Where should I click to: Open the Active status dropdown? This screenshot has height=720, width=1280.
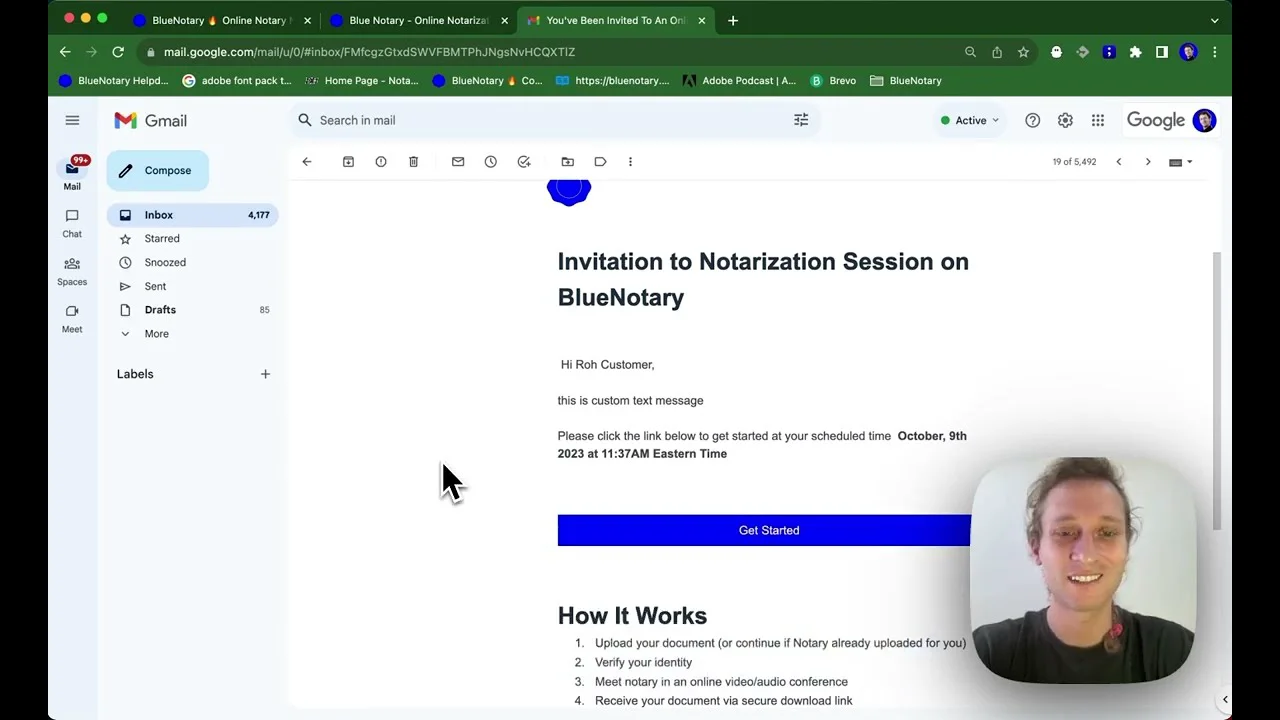(970, 121)
